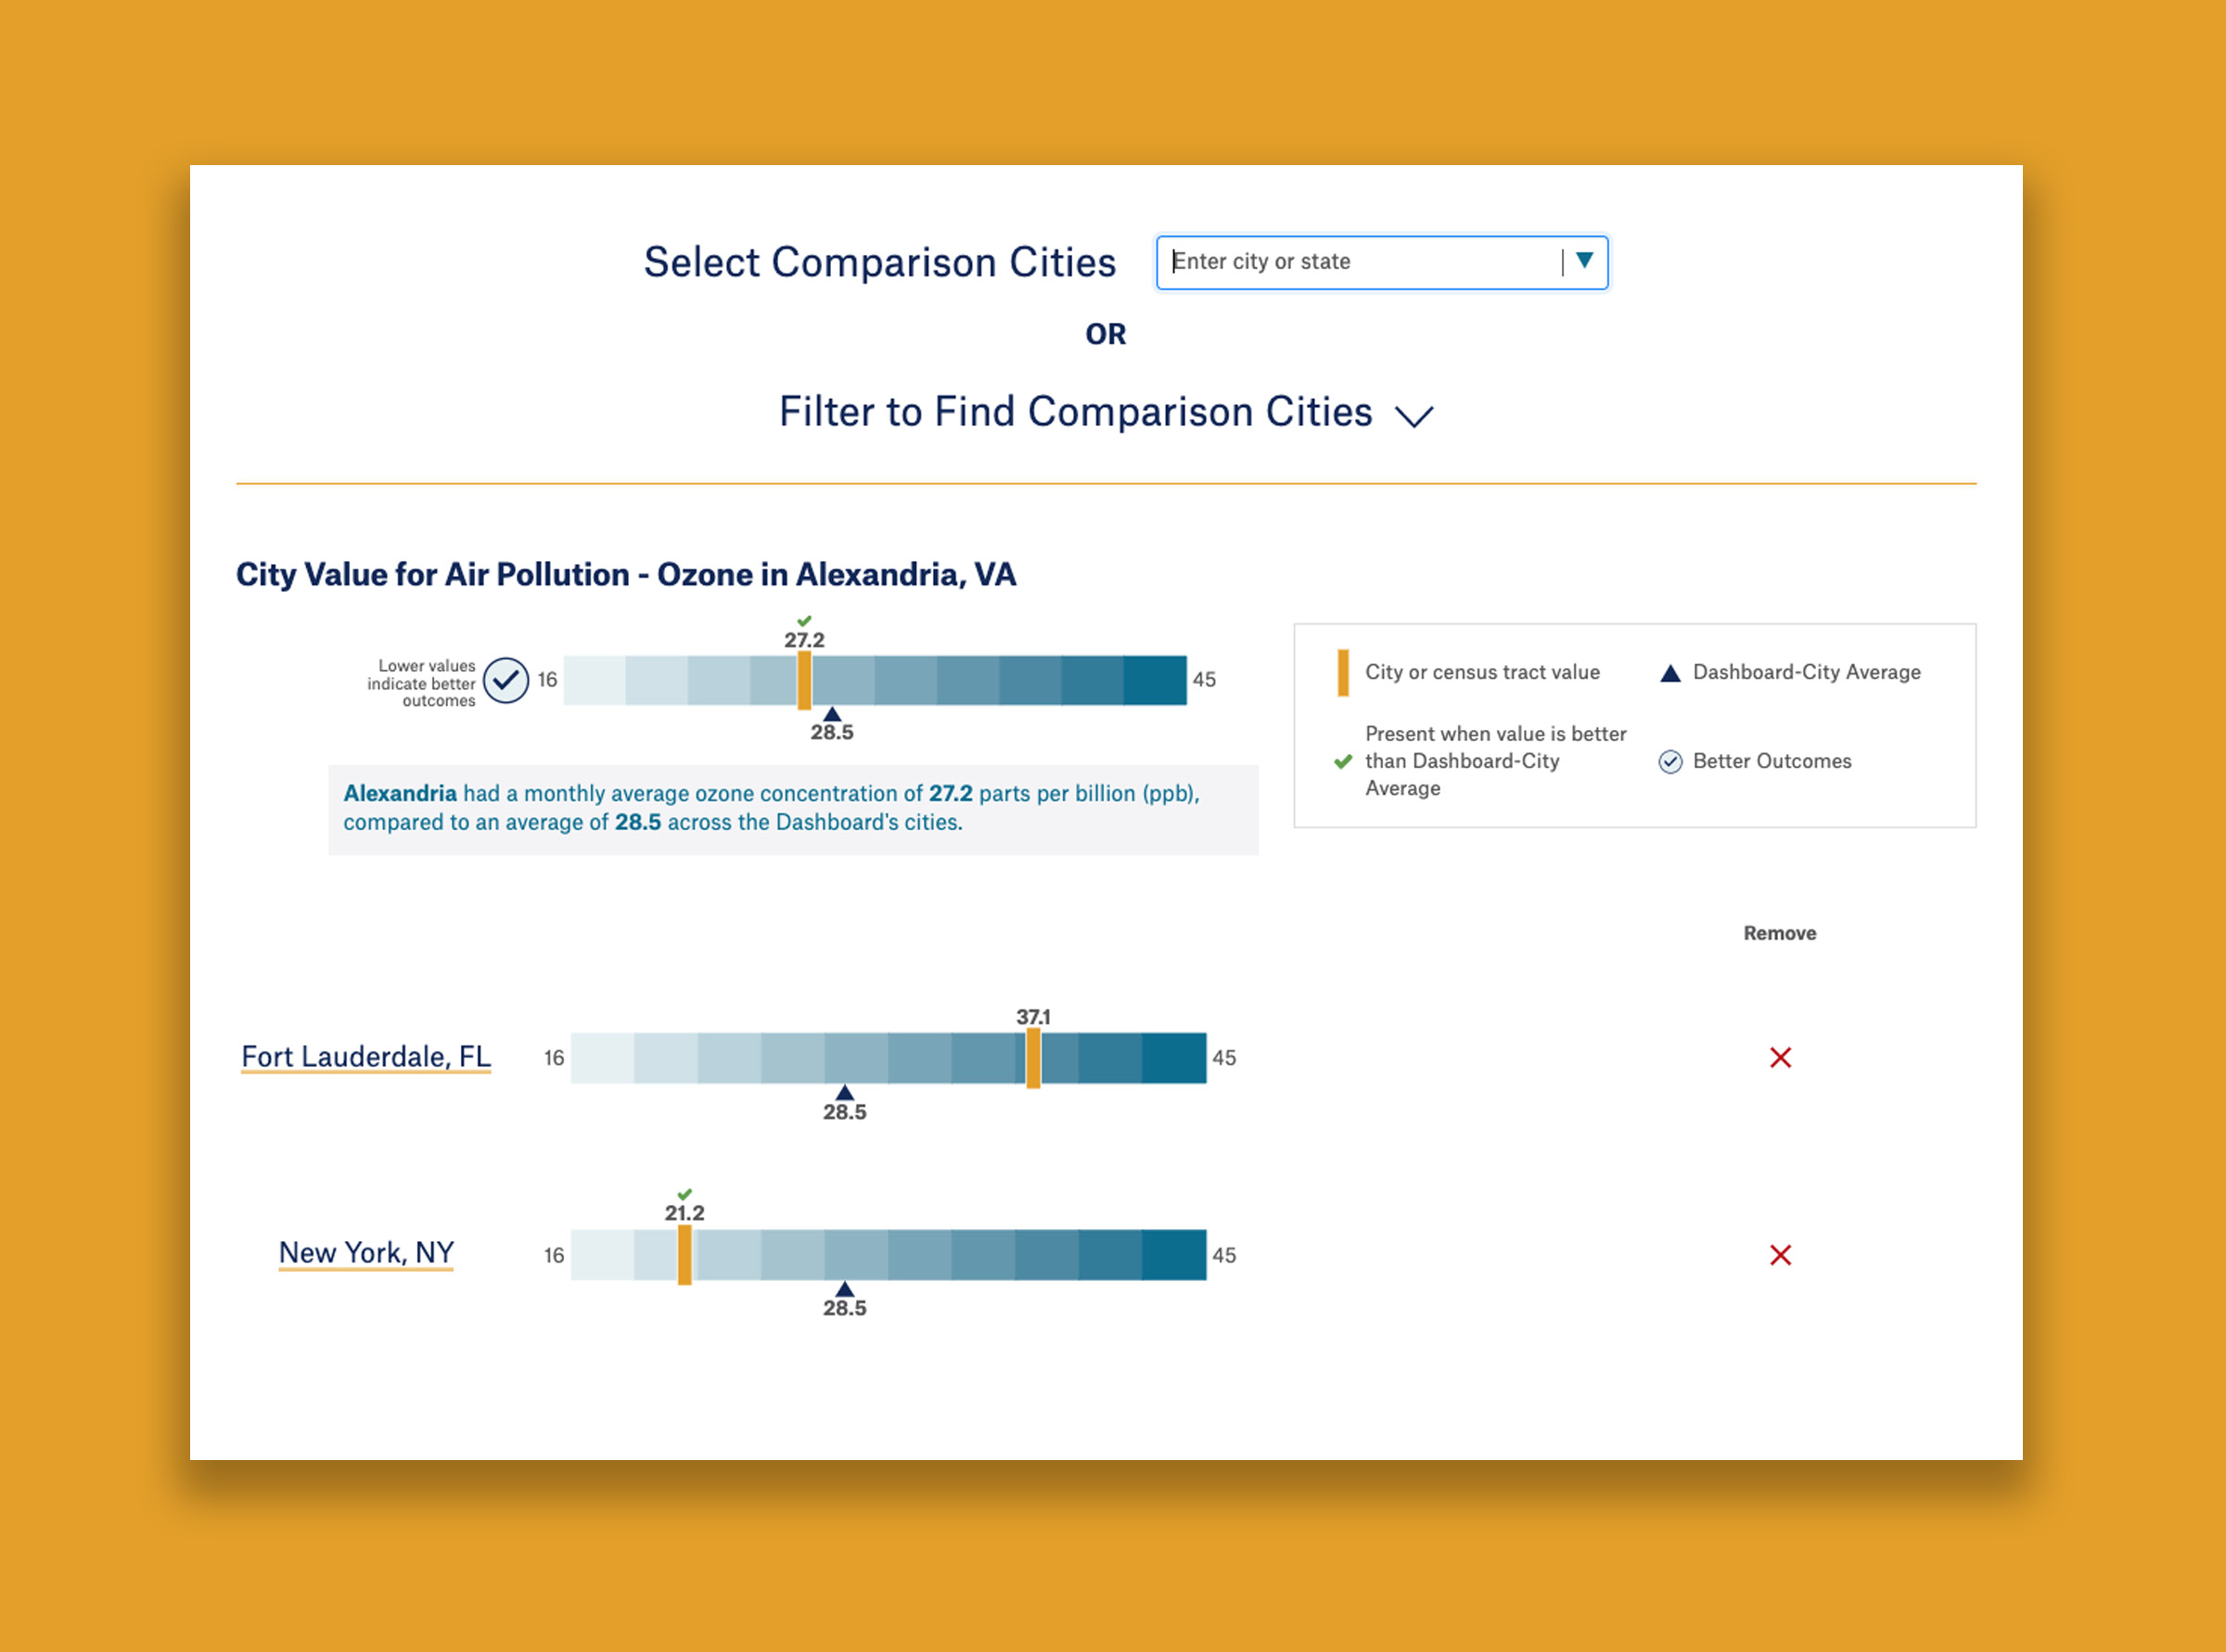Open the New York, NY link
2226x1652 pixels.
point(366,1252)
